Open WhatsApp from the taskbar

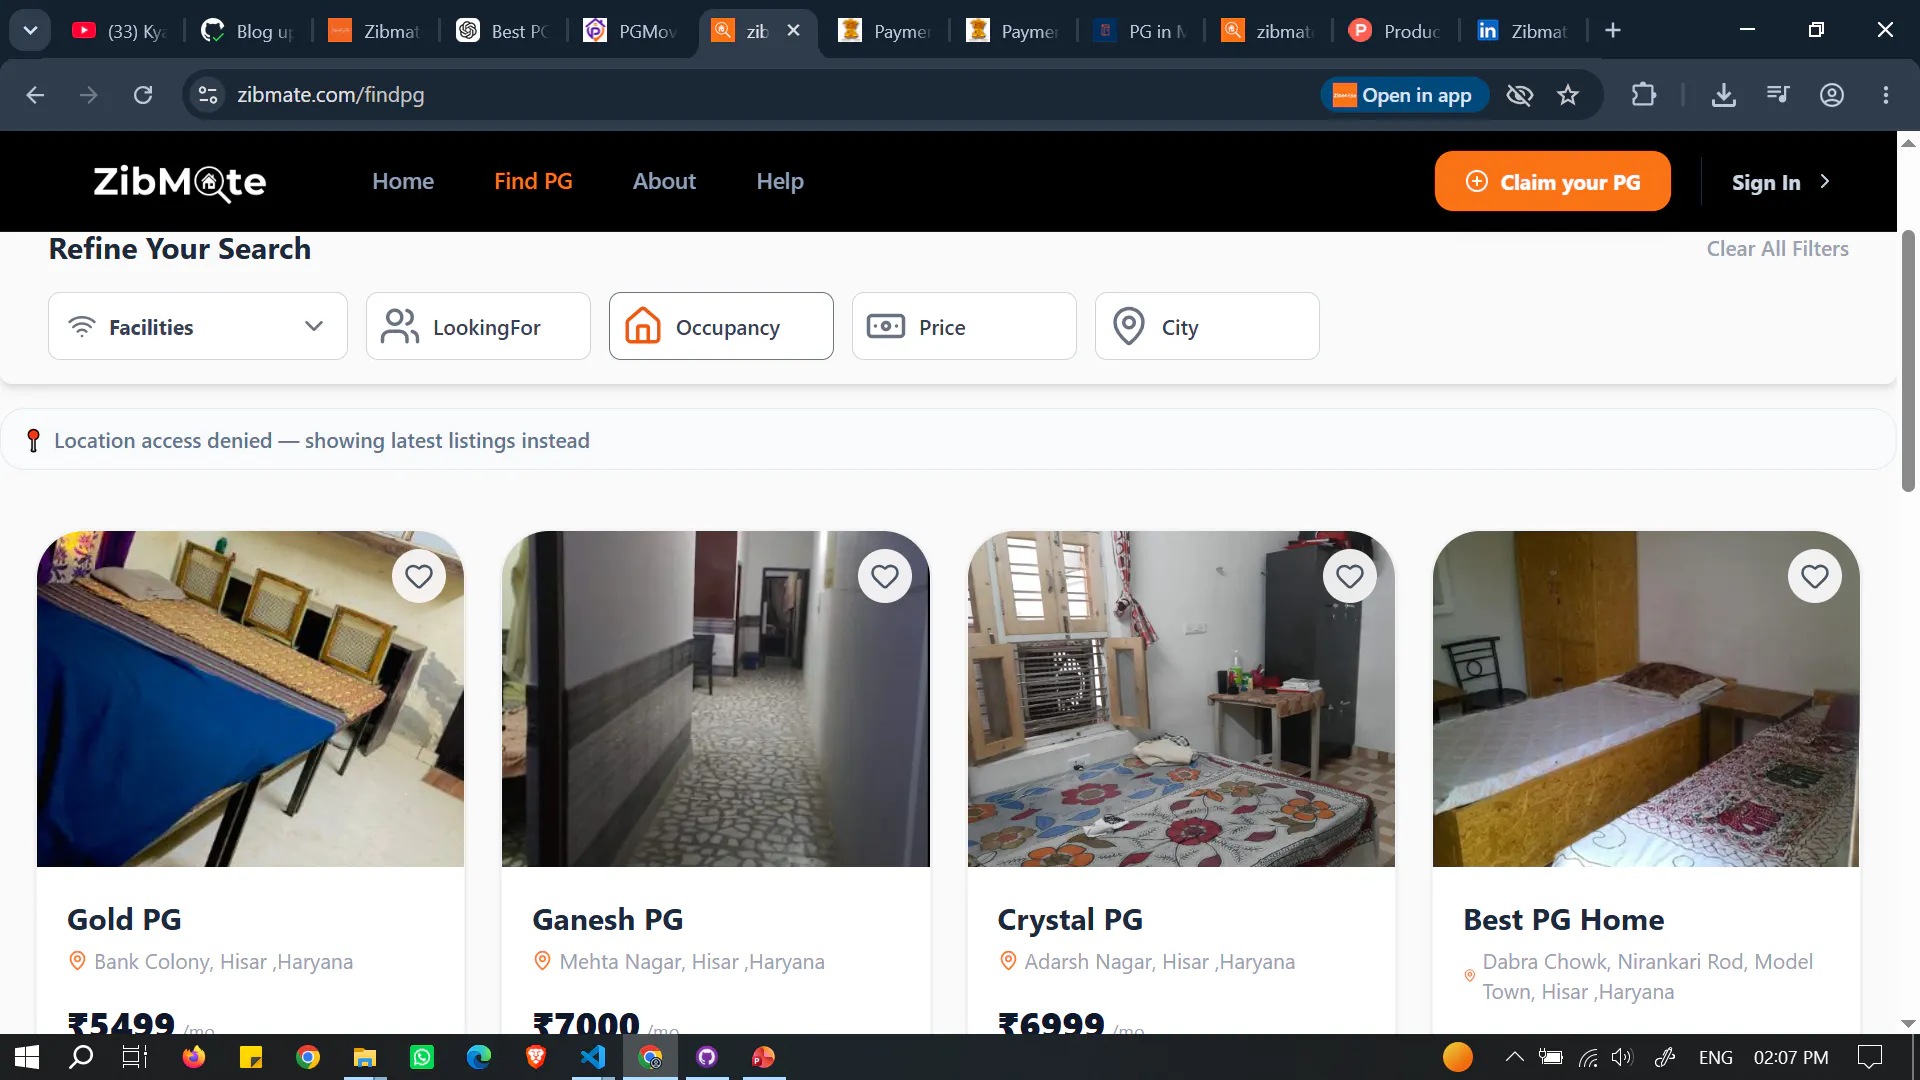coord(422,1057)
